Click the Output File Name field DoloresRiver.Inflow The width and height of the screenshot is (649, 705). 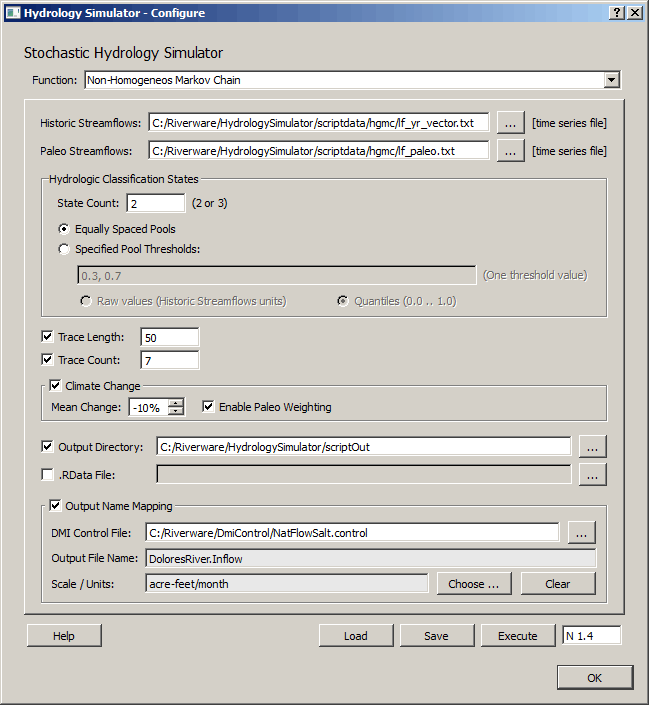click(371, 558)
